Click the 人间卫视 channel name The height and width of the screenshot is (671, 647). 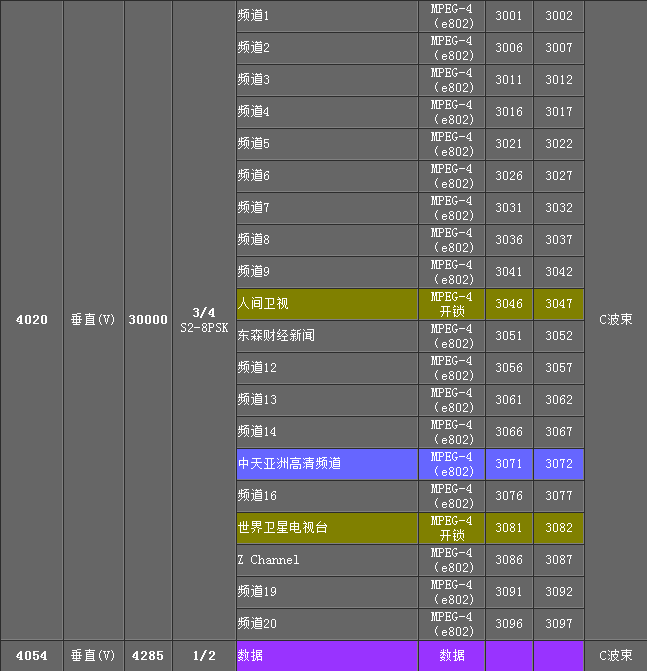point(263,304)
